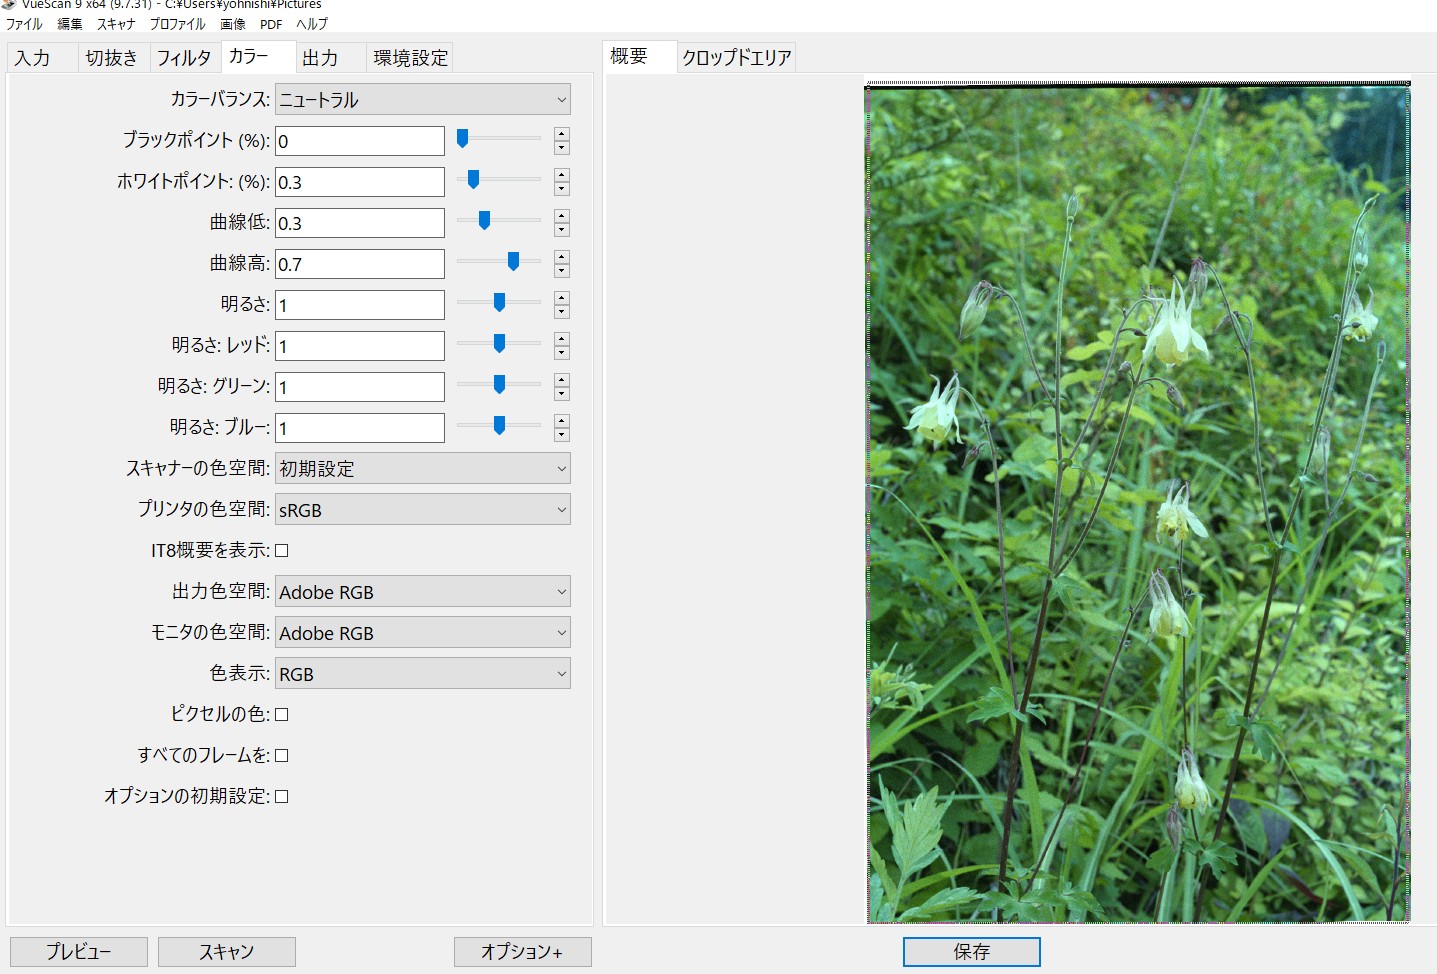
Task: Click the 曲線高 slider handle
Action: point(513,260)
